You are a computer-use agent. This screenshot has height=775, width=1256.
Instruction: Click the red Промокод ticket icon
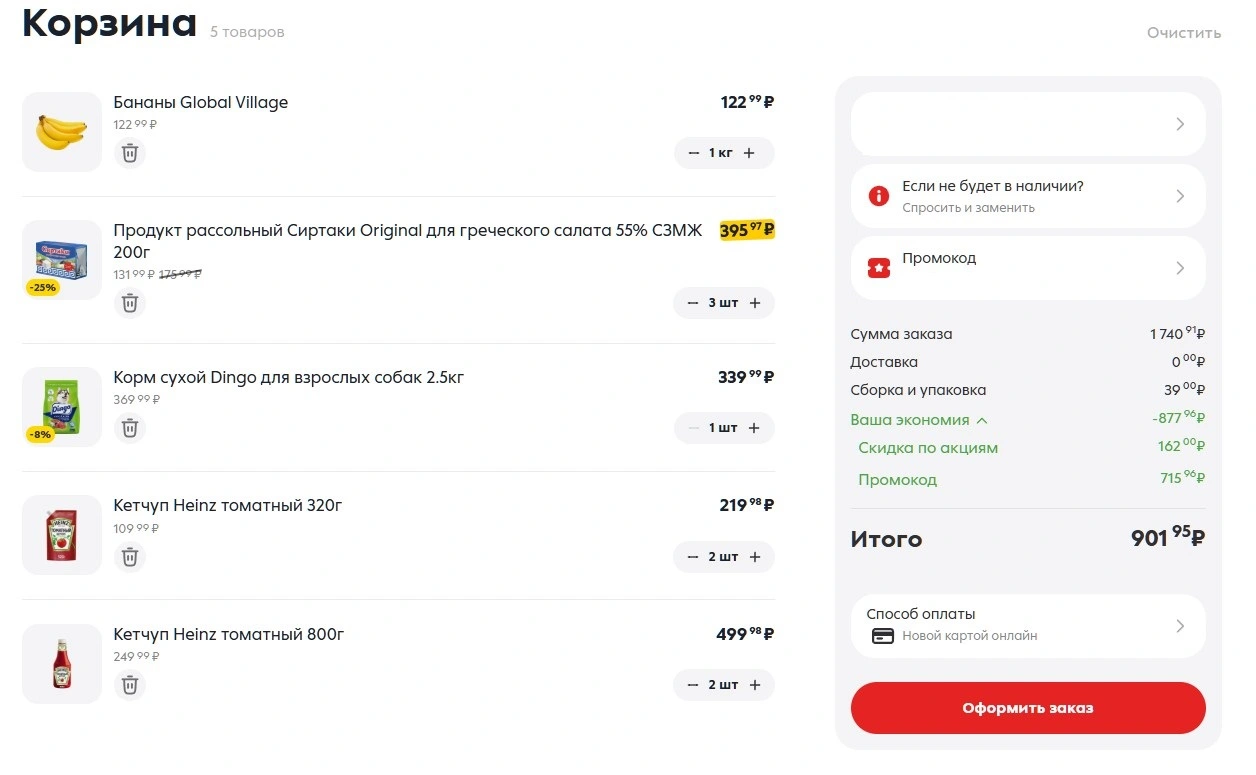(879, 268)
